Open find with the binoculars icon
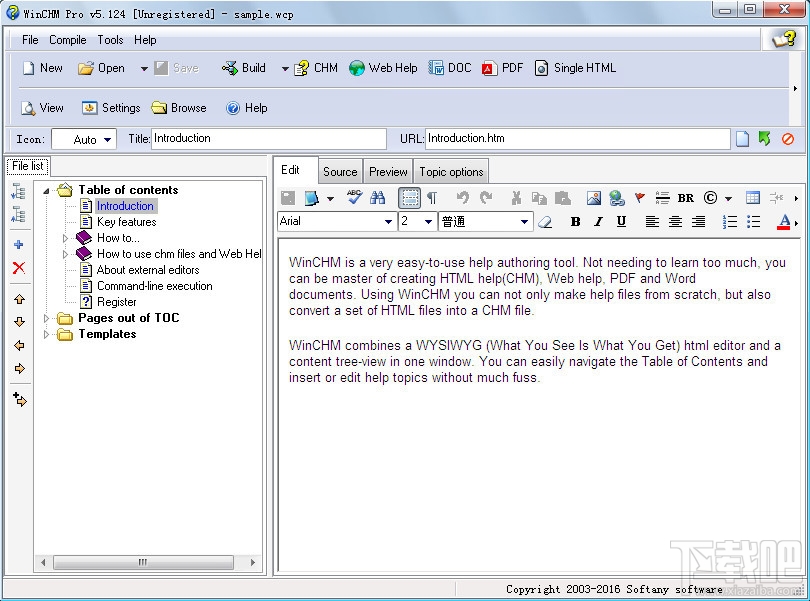This screenshot has width=810, height=601. (377, 197)
